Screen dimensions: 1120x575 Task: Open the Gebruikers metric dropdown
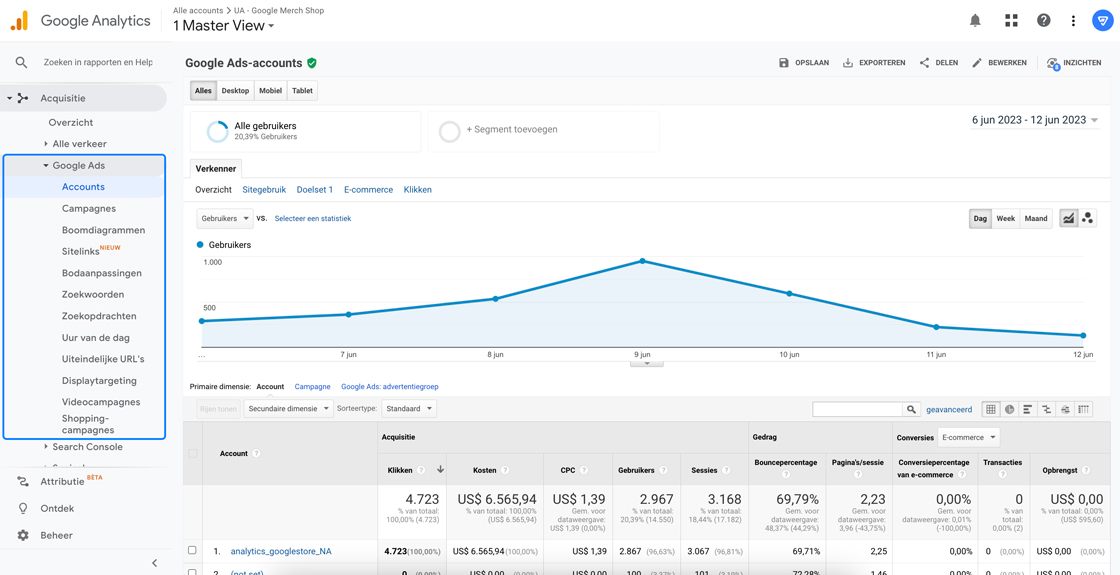tap(225, 219)
